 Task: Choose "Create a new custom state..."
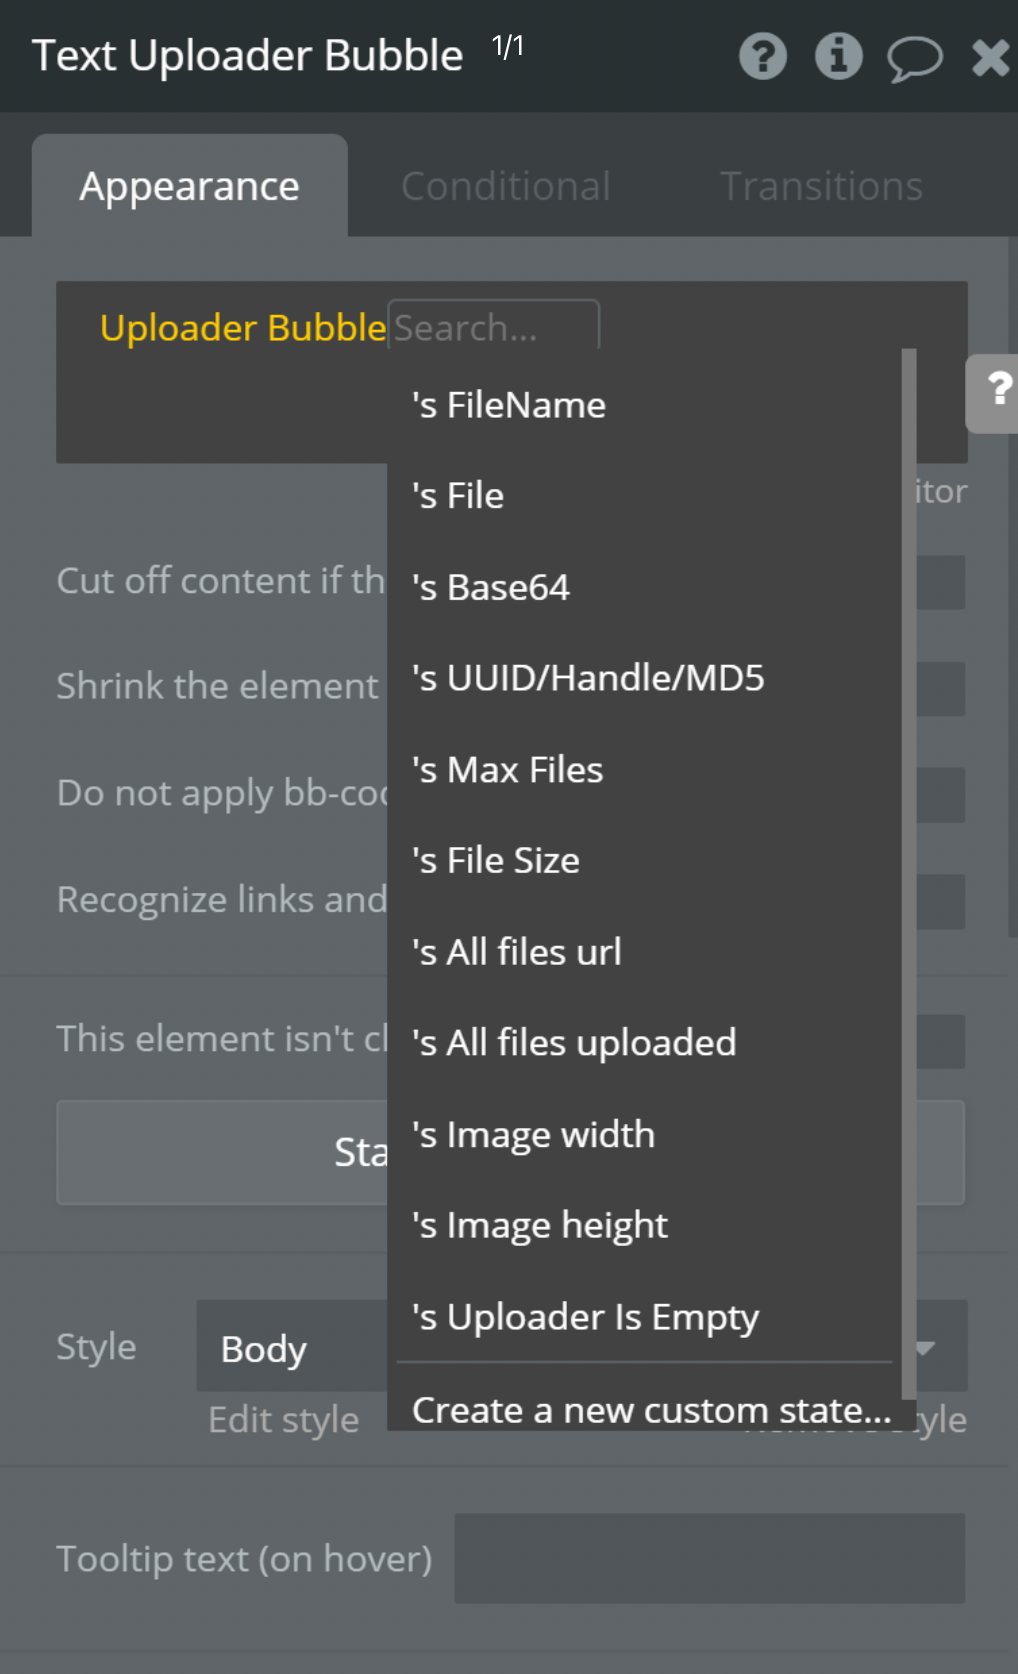652,1410
